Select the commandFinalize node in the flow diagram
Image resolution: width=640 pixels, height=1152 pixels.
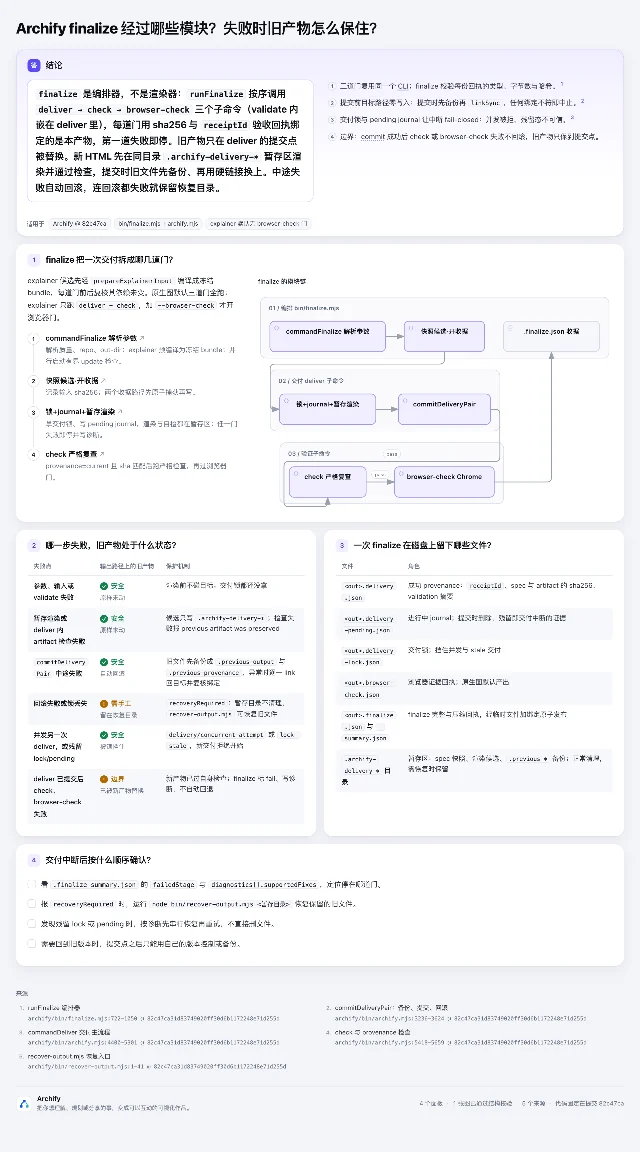coord(326,336)
